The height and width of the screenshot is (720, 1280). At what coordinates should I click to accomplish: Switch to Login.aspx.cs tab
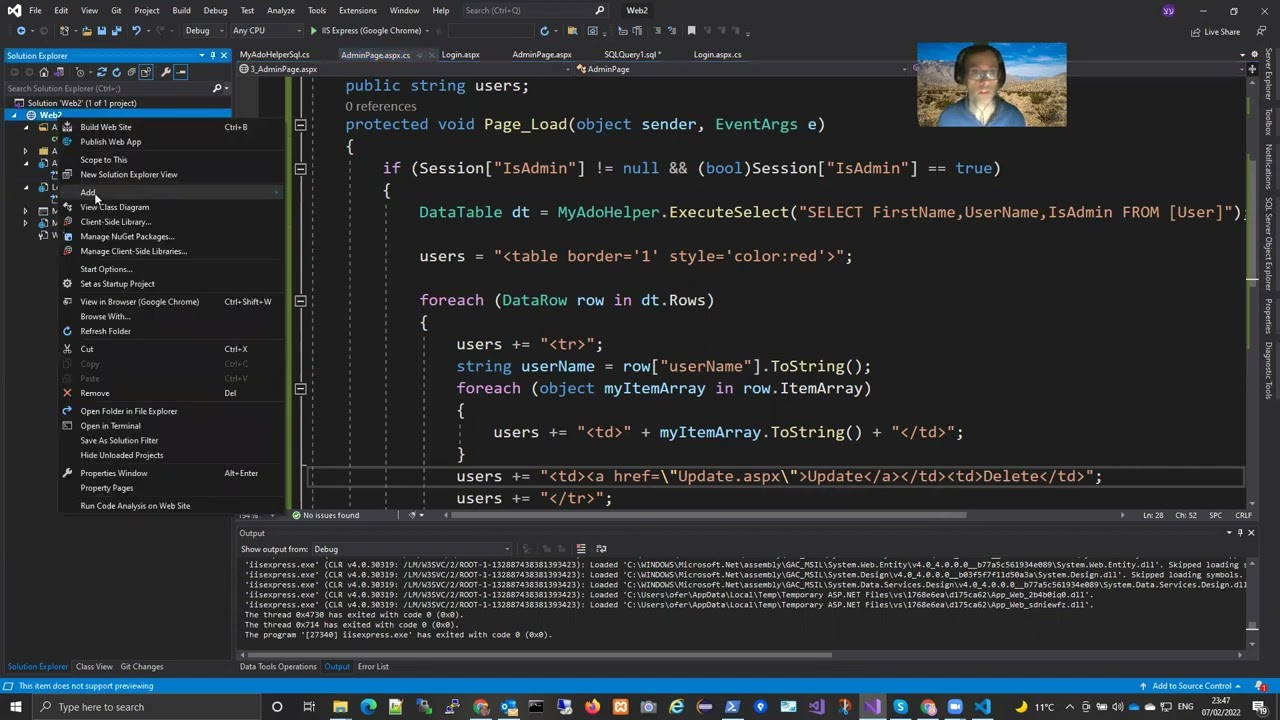point(718,55)
